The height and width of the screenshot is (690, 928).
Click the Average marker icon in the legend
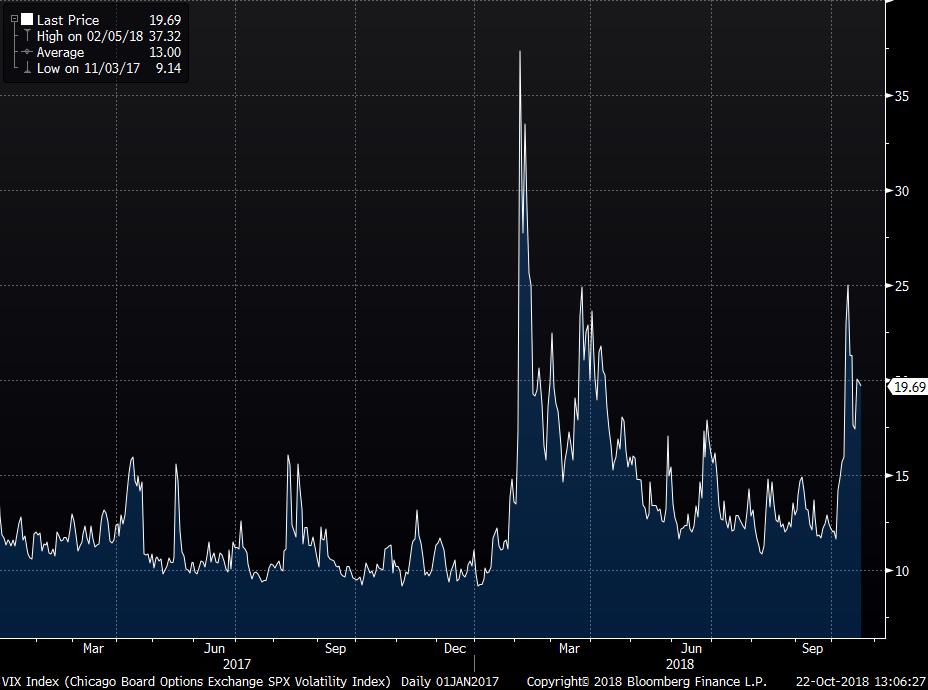(27, 52)
